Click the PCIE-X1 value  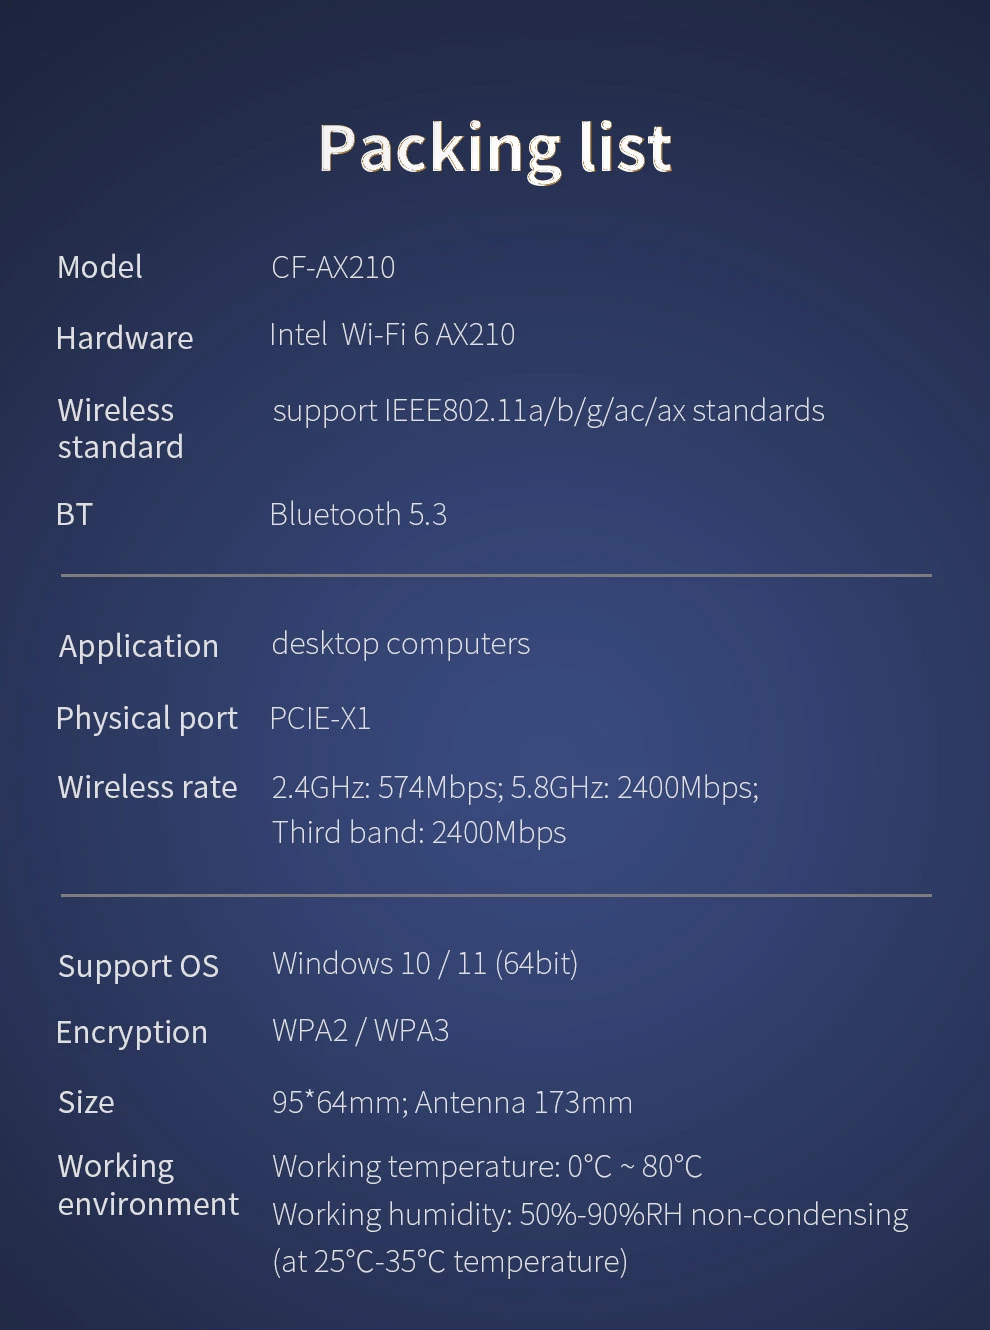tap(320, 718)
